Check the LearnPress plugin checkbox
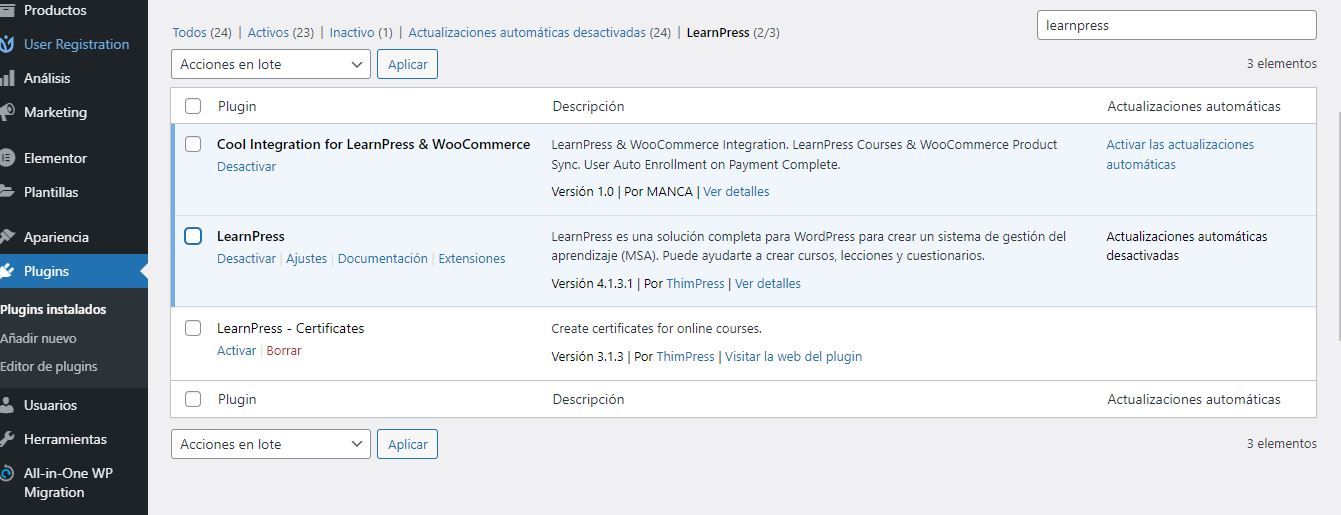 click(193, 236)
